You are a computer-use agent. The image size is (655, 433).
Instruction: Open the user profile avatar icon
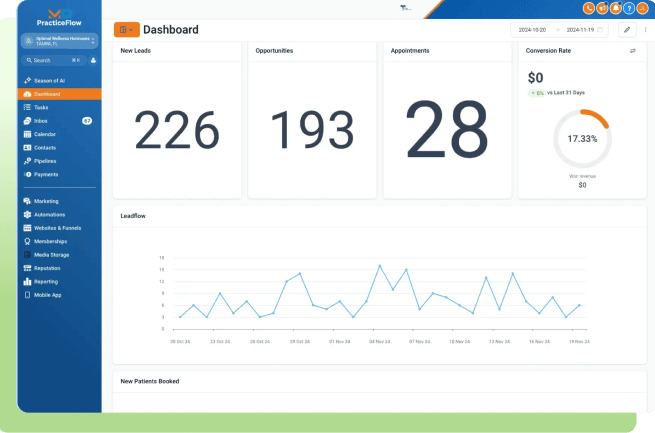642,8
